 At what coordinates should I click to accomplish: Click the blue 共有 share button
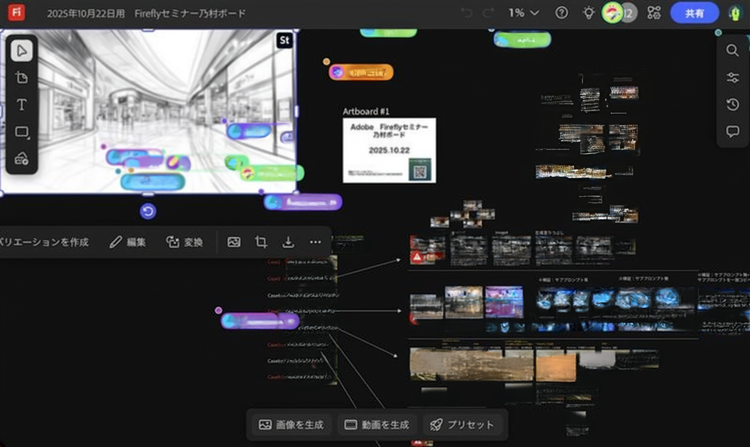695,13
